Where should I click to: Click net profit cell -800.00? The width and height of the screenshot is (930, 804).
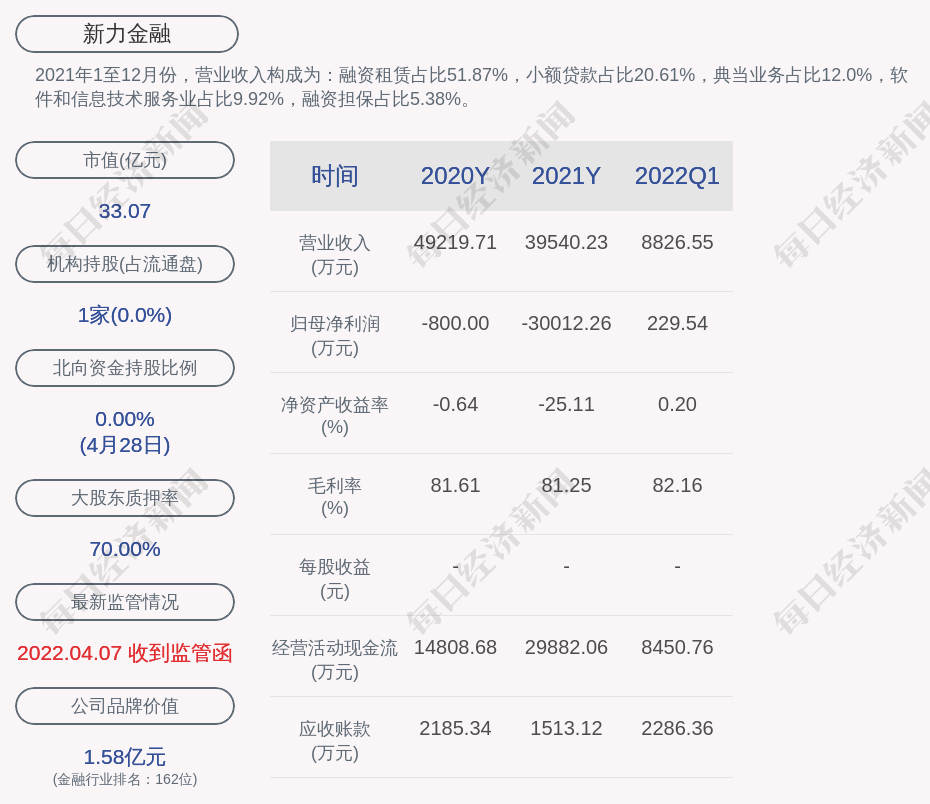pyautogui.click(x=455, y=323)
